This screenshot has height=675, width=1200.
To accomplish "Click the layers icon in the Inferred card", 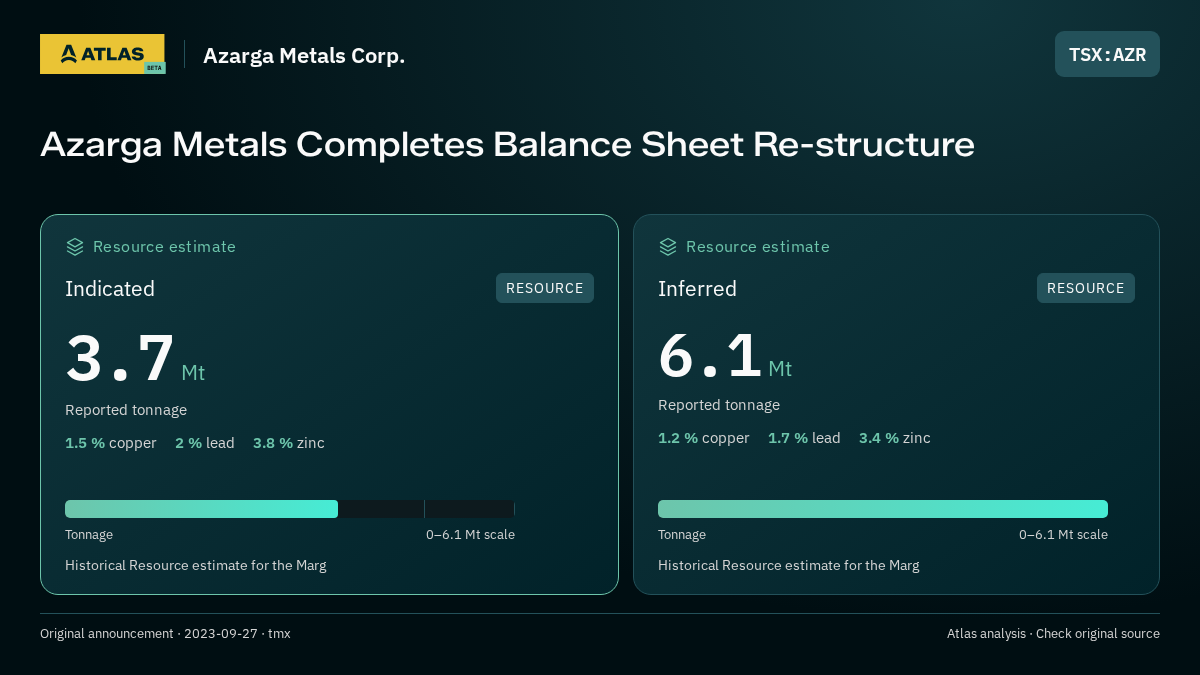I will 668,247.
